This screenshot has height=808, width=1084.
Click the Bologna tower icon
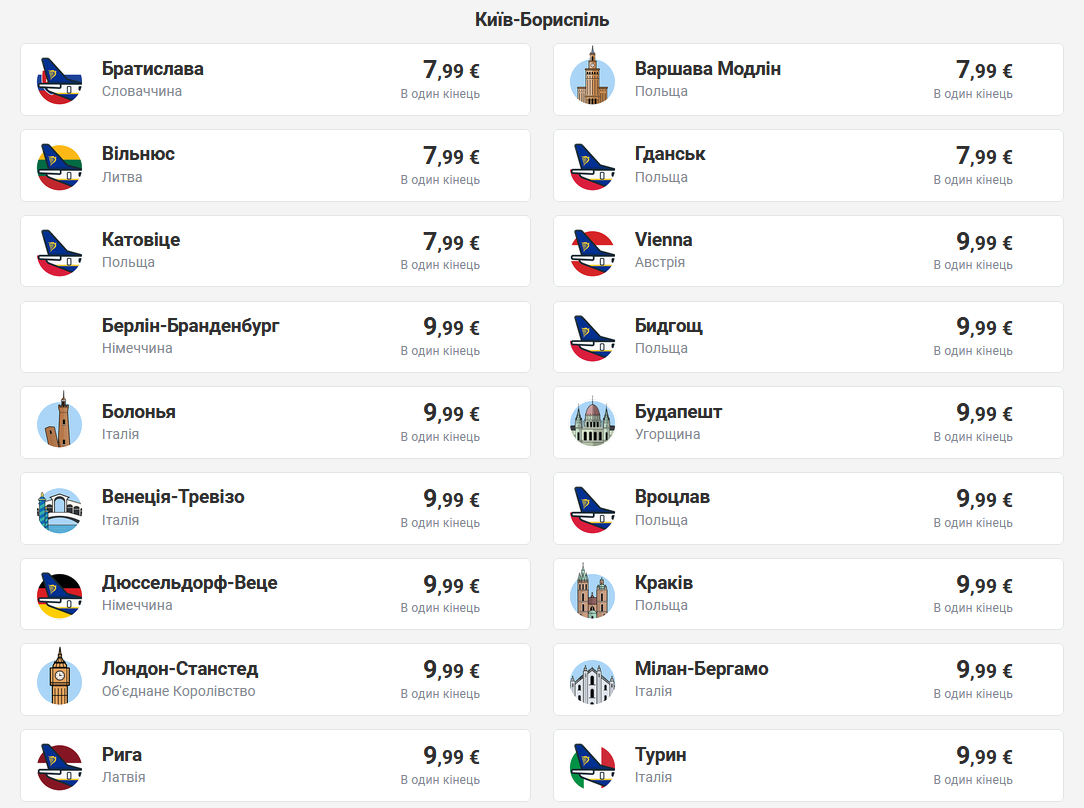tap(59, 423)
